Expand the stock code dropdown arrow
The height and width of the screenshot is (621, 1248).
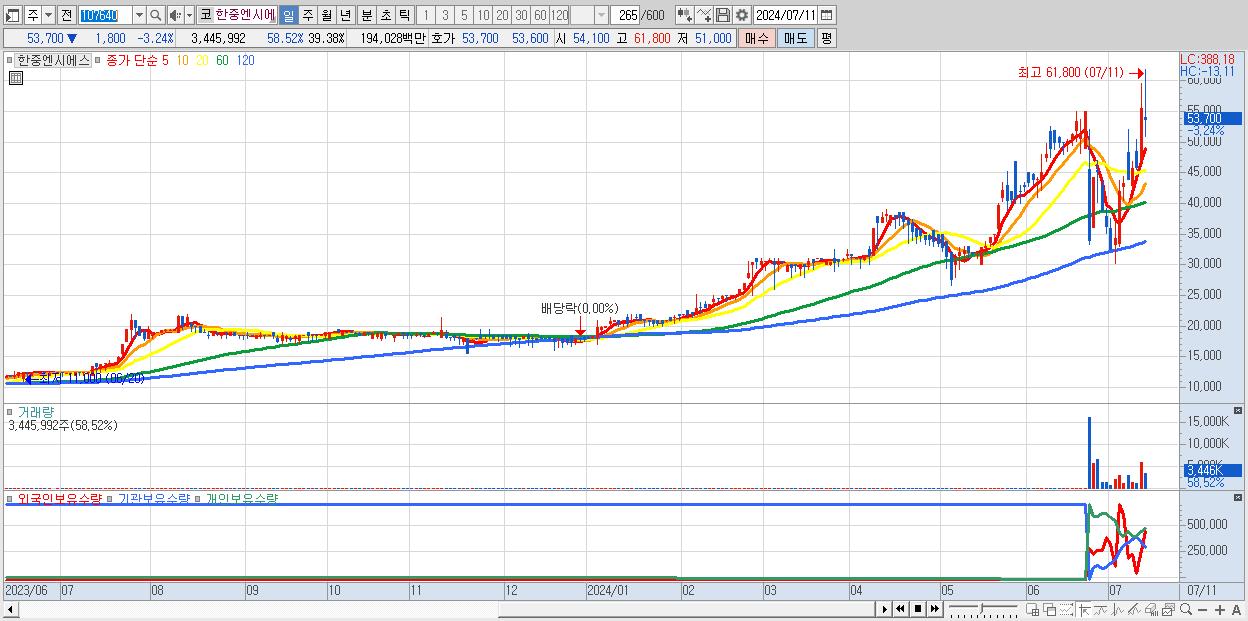coord(139,15)
